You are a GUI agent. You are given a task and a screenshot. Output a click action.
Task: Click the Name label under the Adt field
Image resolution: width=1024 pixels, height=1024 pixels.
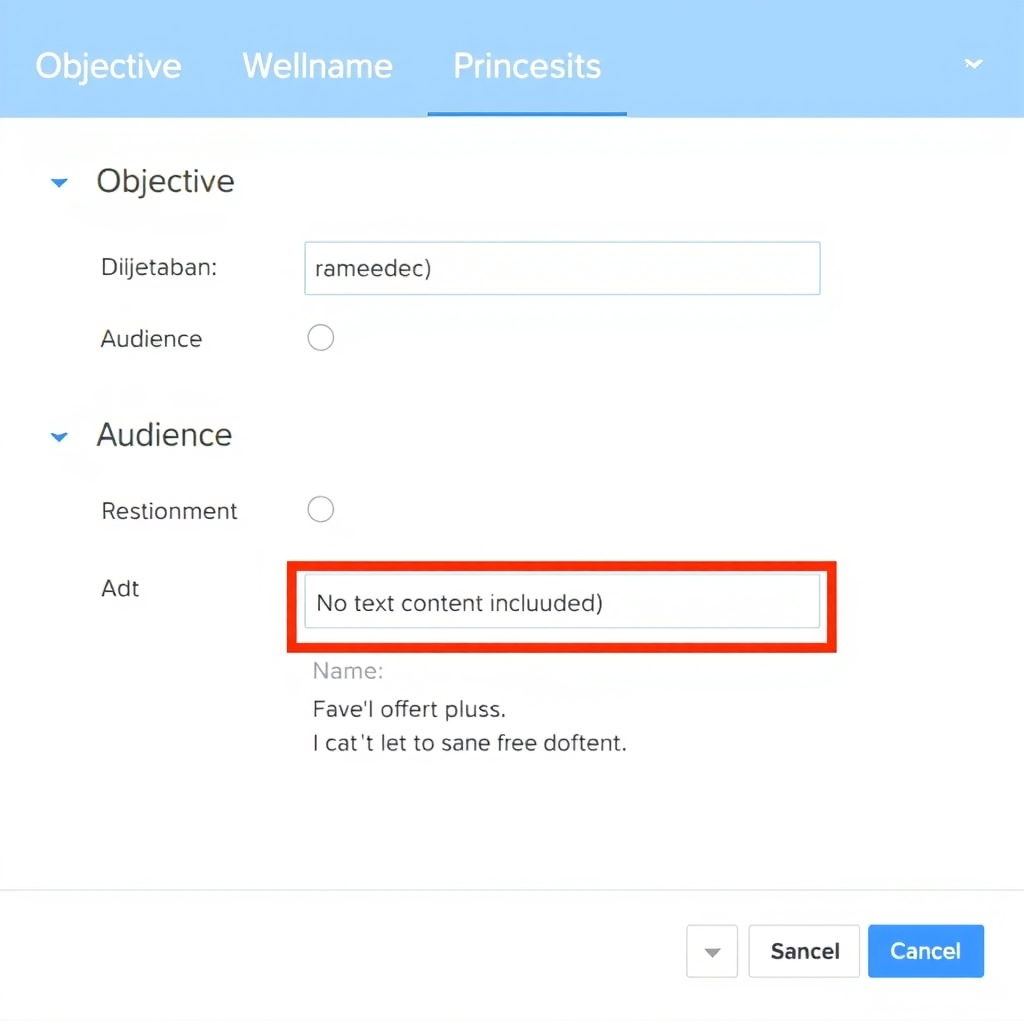click(347, 671)
